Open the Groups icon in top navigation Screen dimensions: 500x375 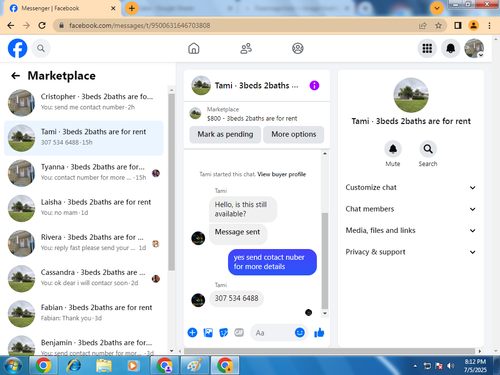(298, 48)
